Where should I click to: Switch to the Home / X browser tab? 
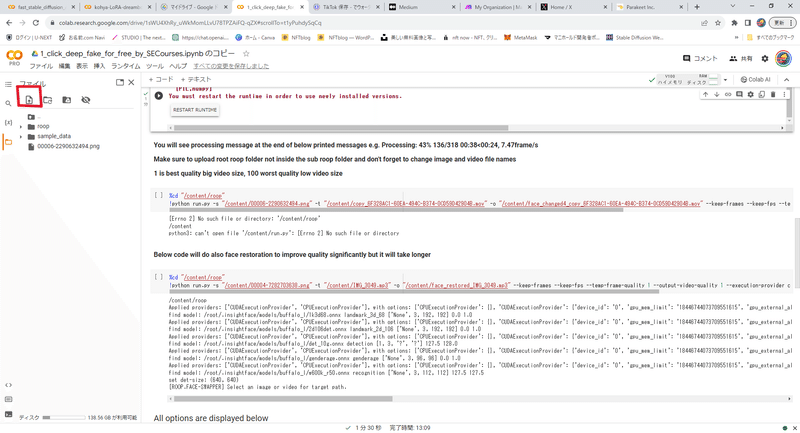tap(572, 7)
